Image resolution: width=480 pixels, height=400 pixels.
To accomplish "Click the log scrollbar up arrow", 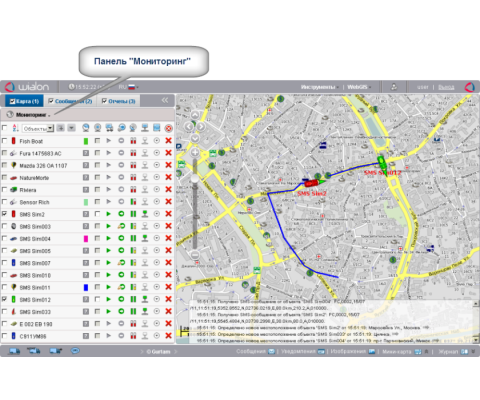I will [x=476, y=303].
